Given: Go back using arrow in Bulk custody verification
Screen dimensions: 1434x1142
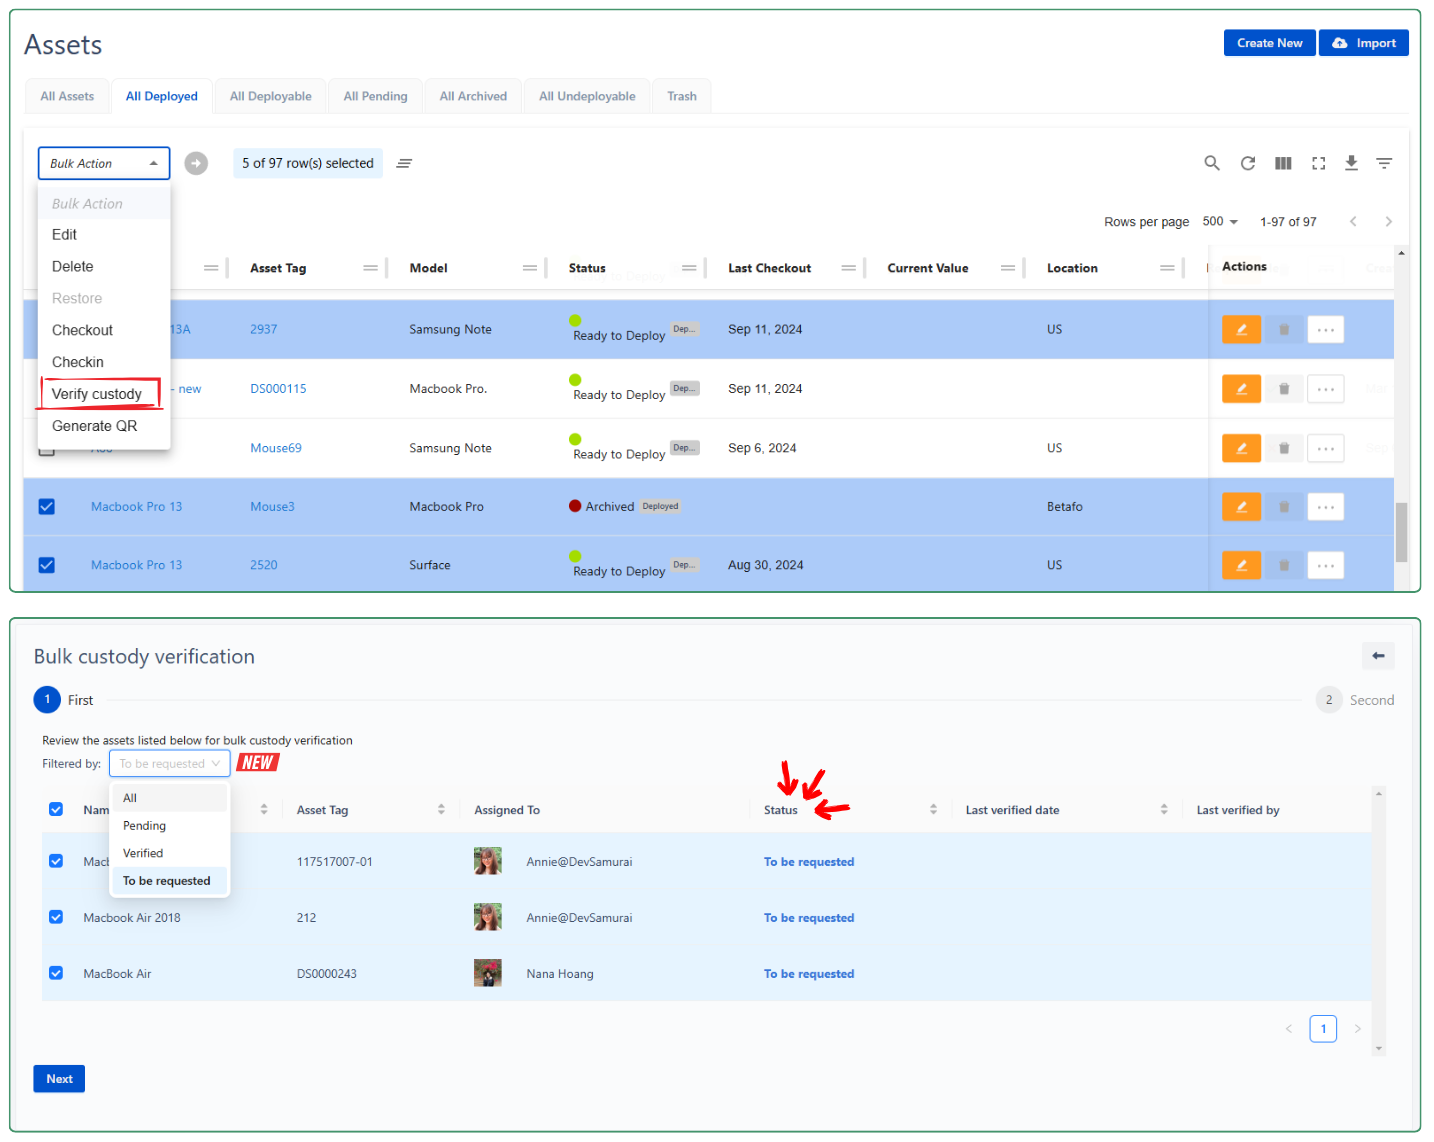Looking at the screenshot, I should tap(1378, 656).
